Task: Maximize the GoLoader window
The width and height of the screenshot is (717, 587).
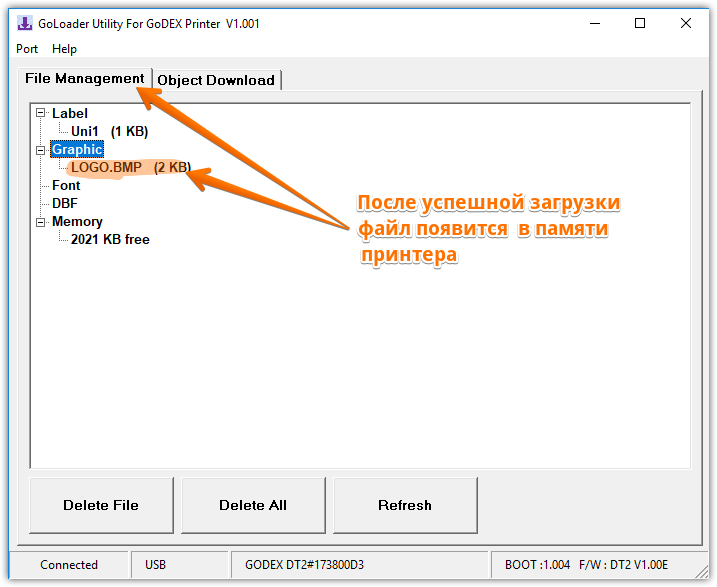Action: click(x=640, y=23)
